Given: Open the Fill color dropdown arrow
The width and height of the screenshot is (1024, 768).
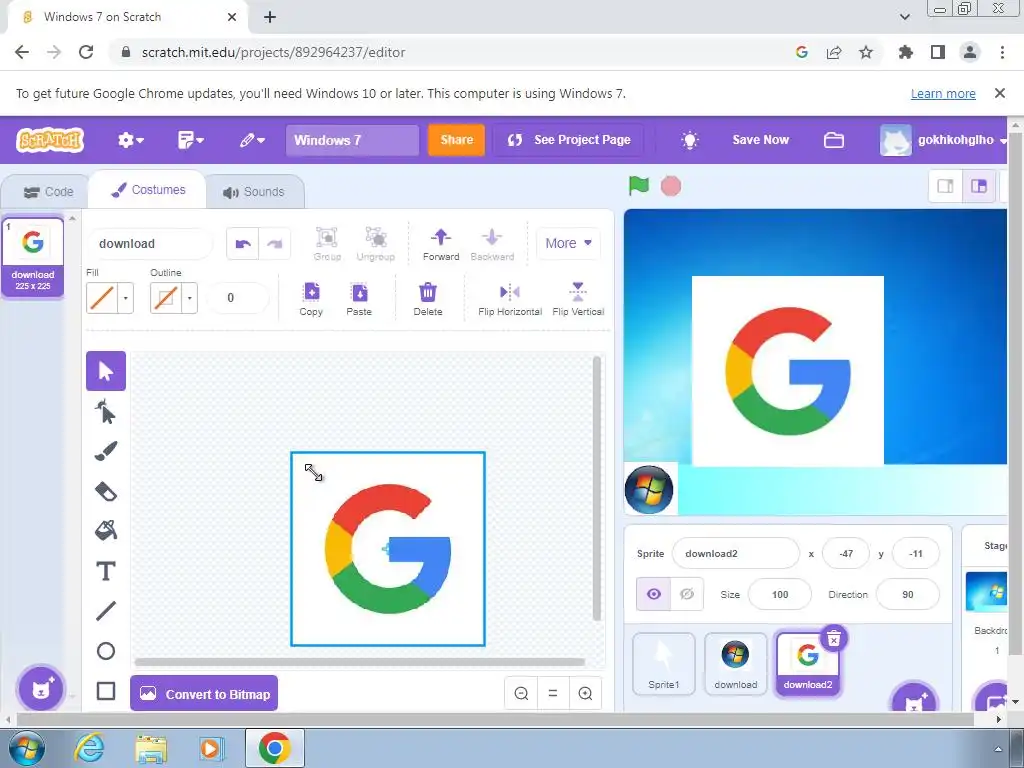Looking at the screenshot, I should [x=125, y=298].
